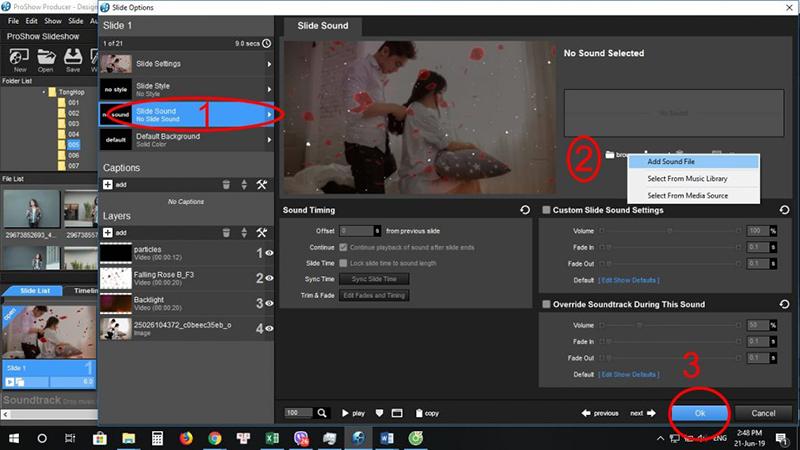Open the Layers tools wrench icon
This screenshot has width=800, height=450.
coord(262,233)
